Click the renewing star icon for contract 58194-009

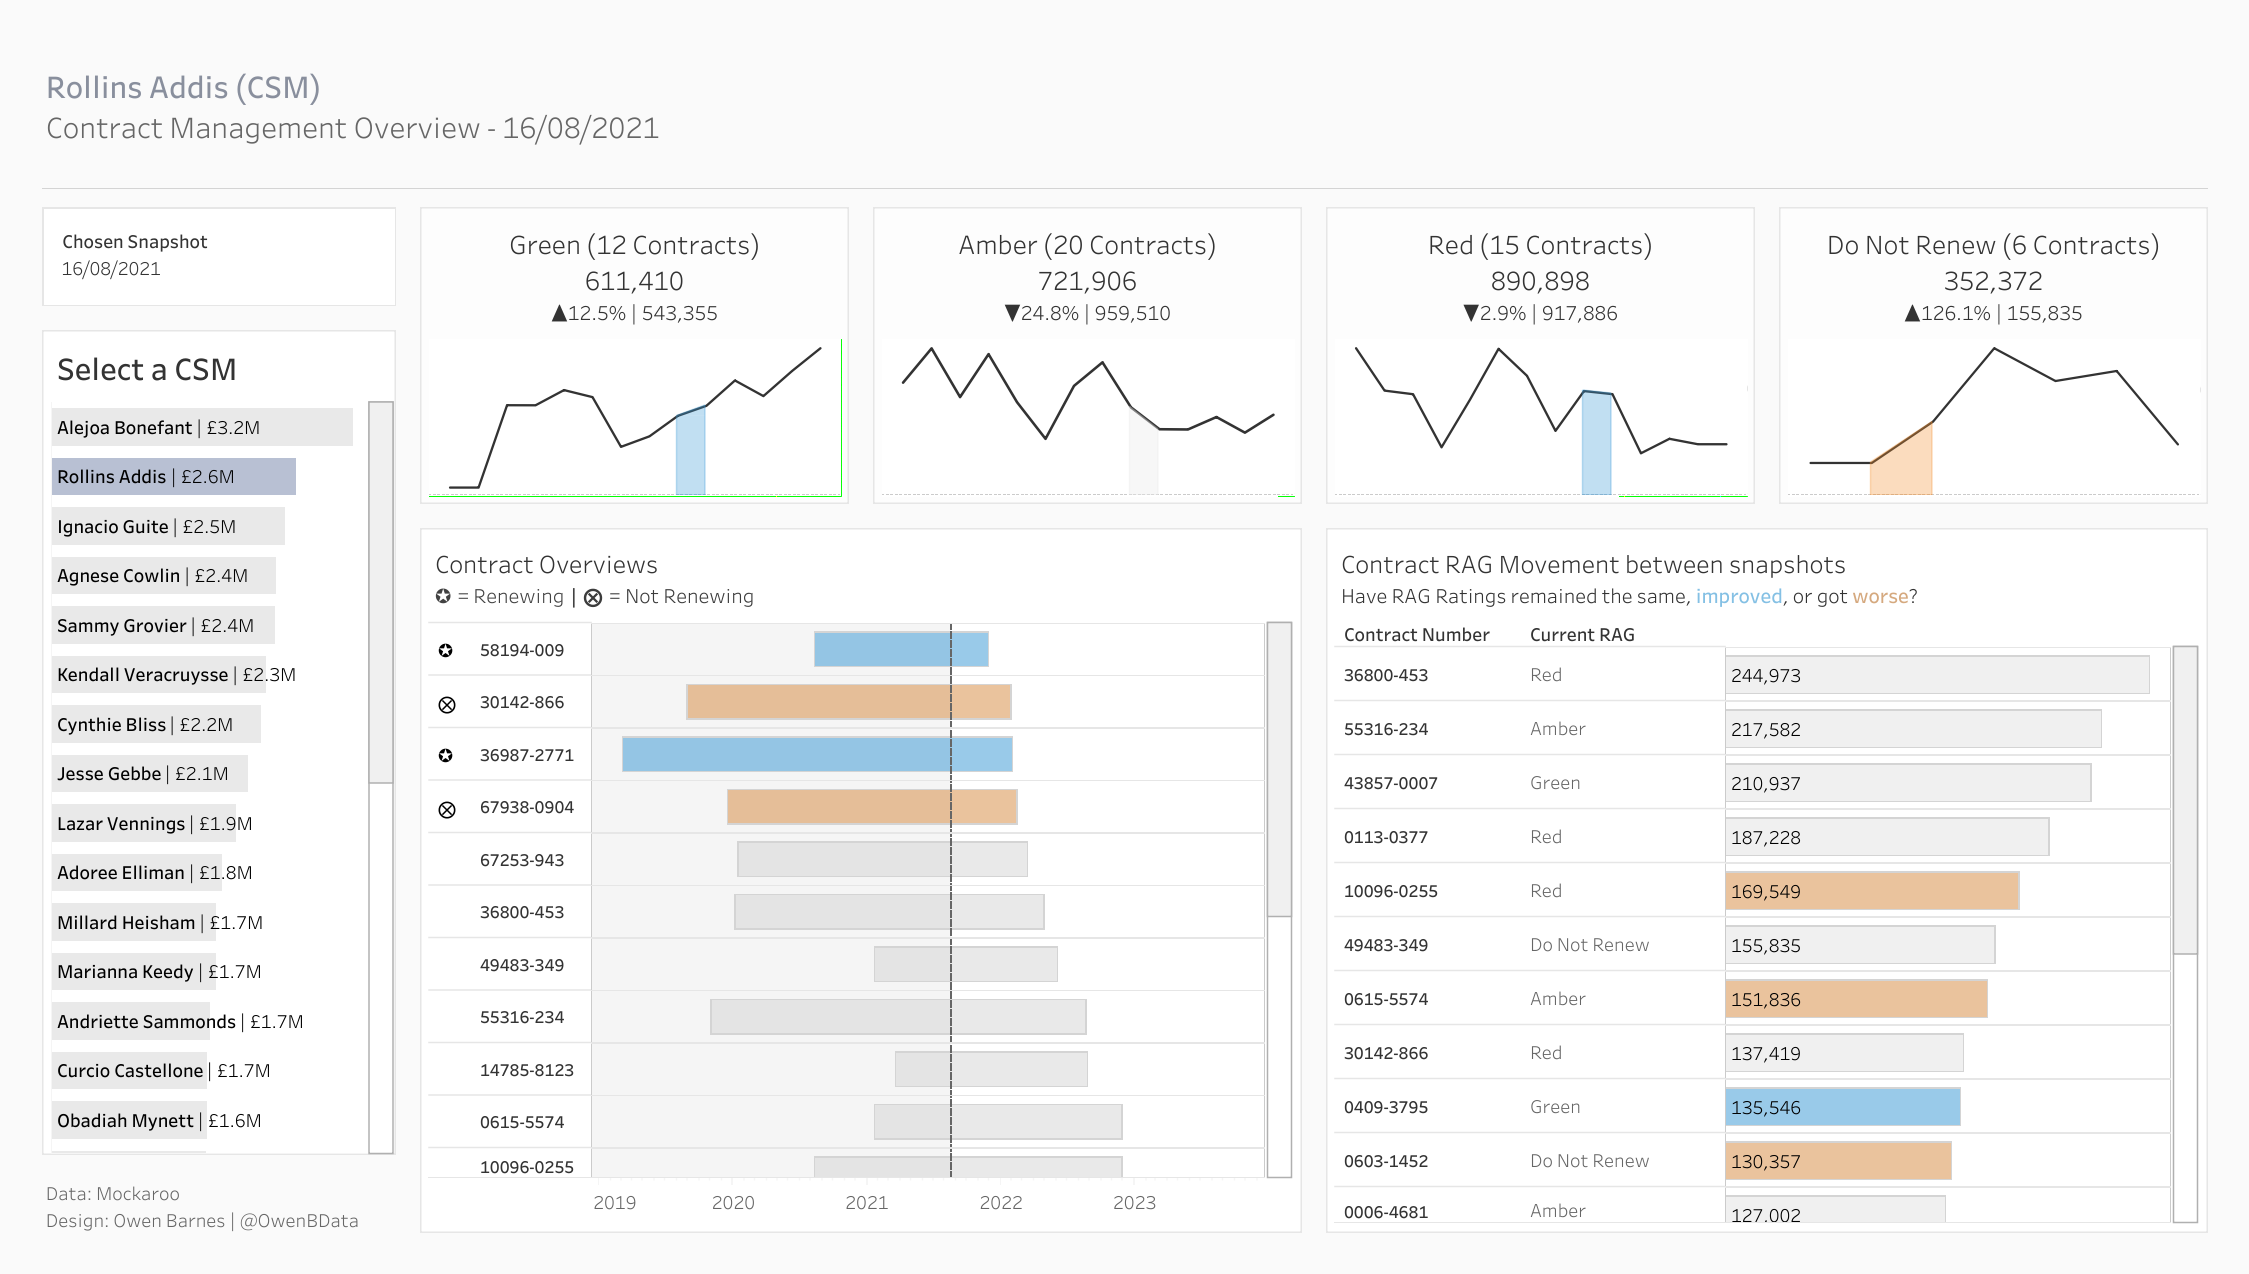[446, 650]
